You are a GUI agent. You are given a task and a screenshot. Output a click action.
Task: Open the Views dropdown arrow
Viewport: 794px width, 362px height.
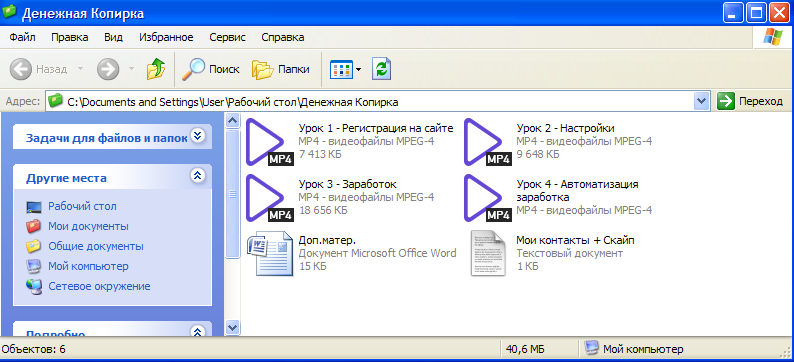point(359,70)
